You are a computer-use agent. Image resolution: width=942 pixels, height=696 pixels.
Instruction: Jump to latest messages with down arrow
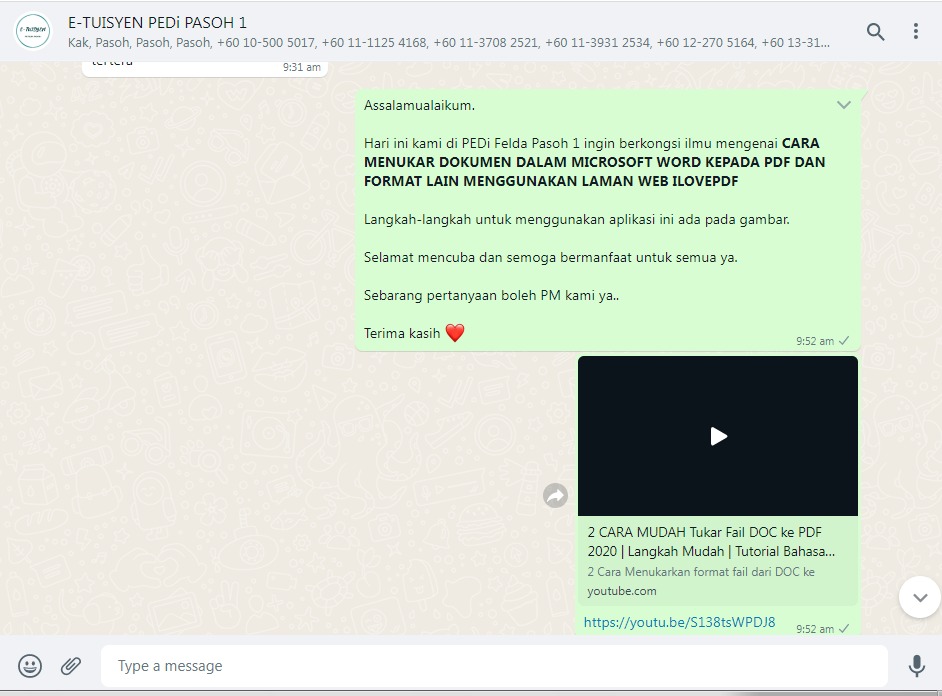[920, 597]
